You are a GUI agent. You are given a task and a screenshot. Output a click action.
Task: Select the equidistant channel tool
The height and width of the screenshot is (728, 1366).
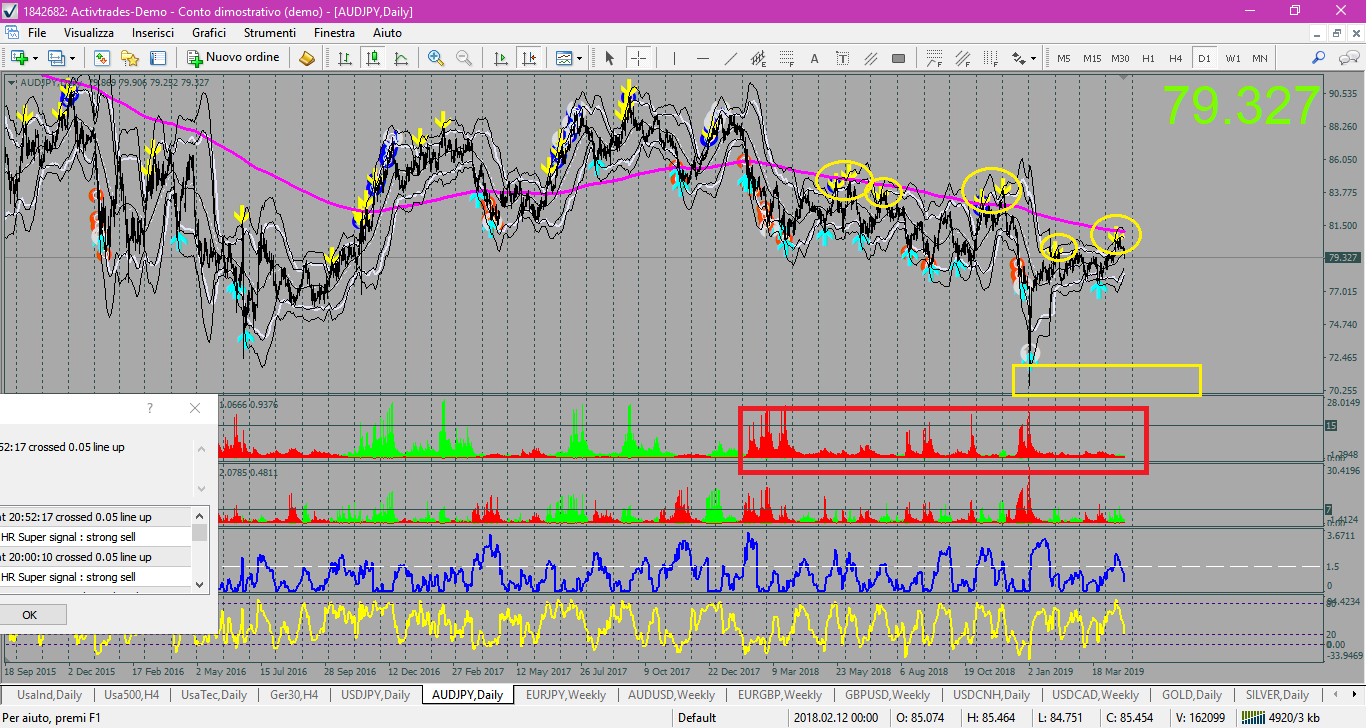(x=759, y=58)
